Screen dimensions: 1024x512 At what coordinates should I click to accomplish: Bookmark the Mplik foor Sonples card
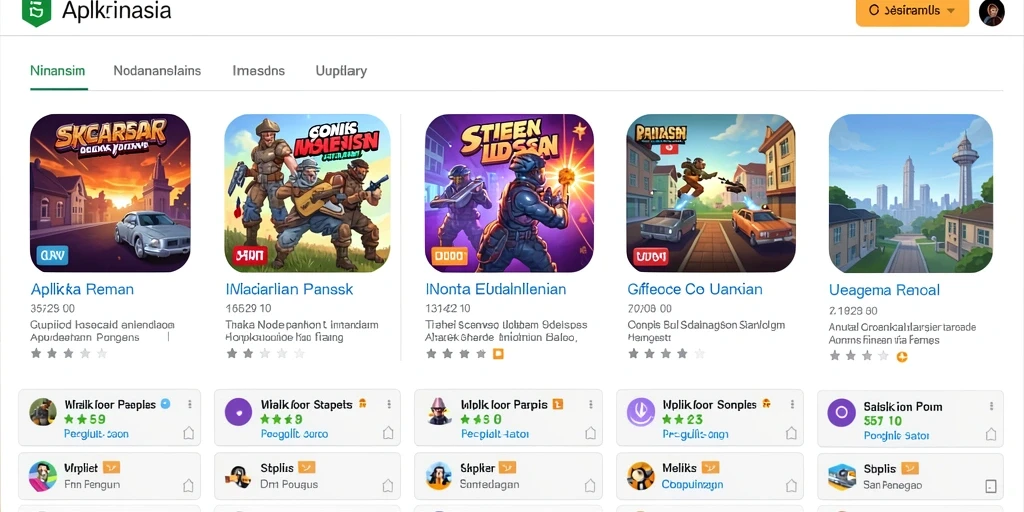tap(791, 433)
